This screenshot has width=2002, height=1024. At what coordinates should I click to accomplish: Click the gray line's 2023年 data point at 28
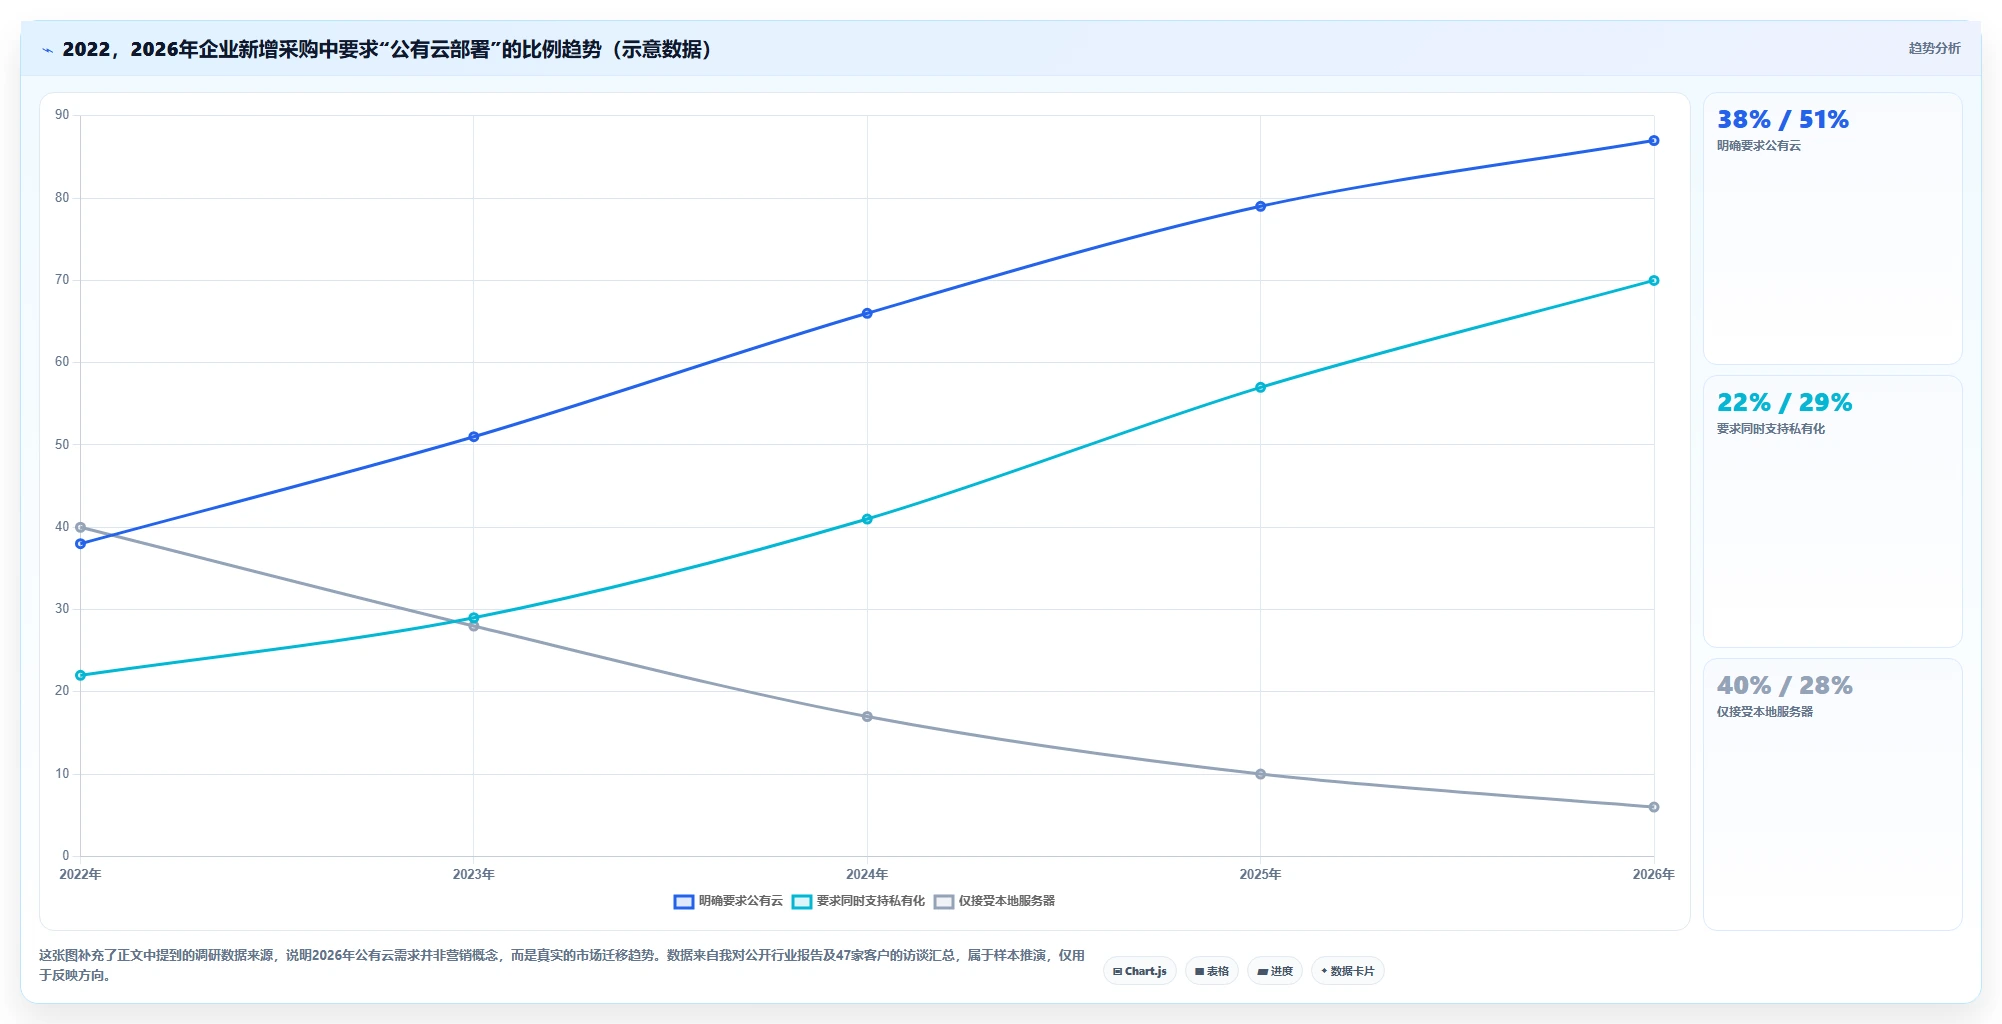pyautogui.click(x=474, y=626)
